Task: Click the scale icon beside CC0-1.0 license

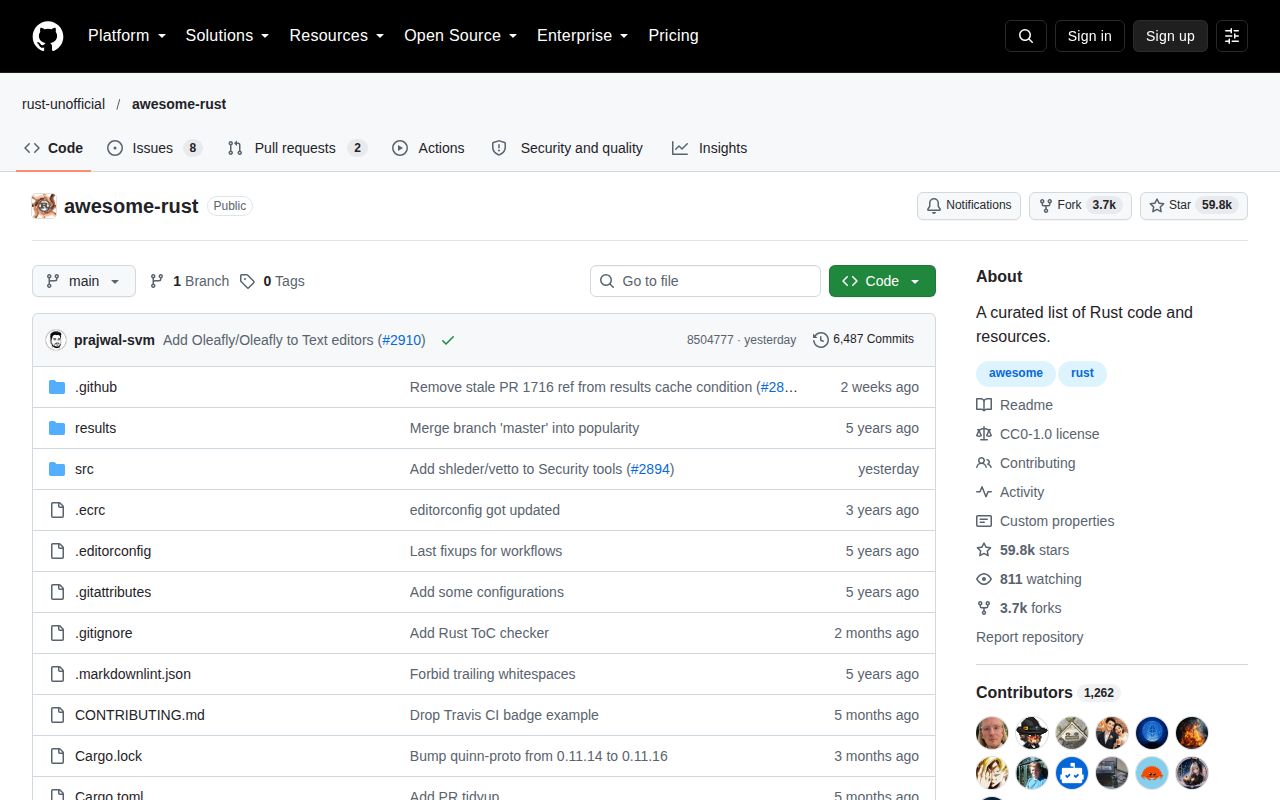Action: 984,434
